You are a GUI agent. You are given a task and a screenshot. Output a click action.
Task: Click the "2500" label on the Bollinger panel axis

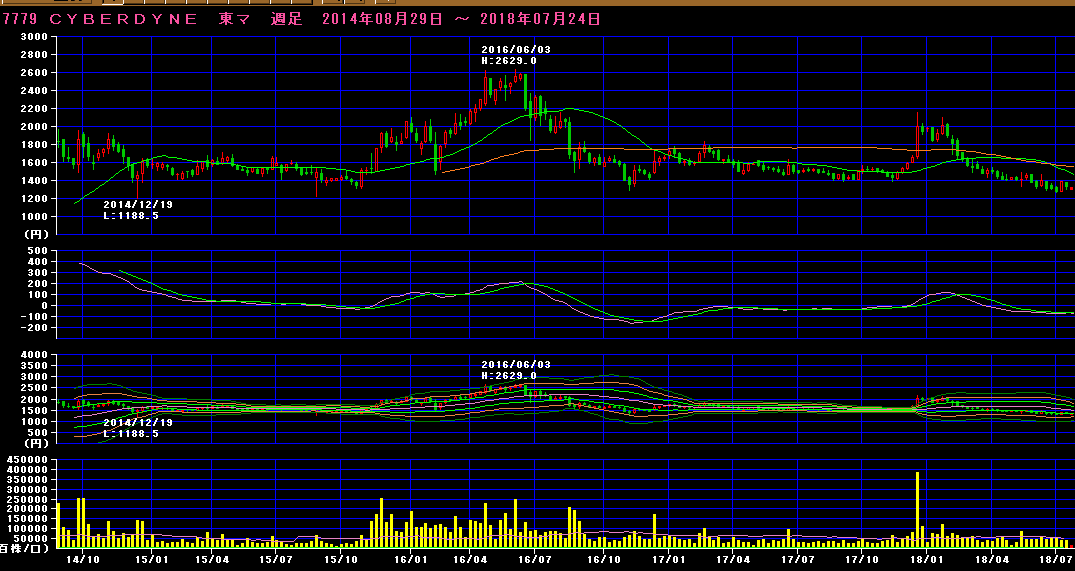tap(34, 388)
